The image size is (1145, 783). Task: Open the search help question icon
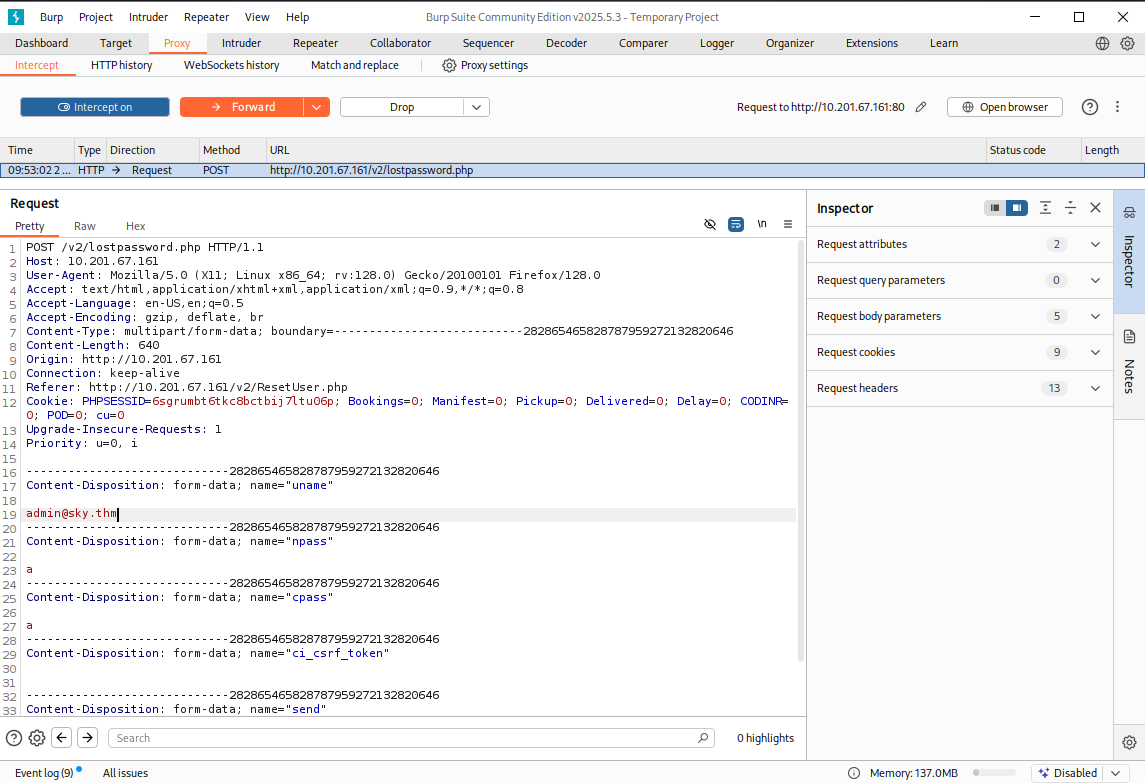pyautogui.click(x=14, y=738)
